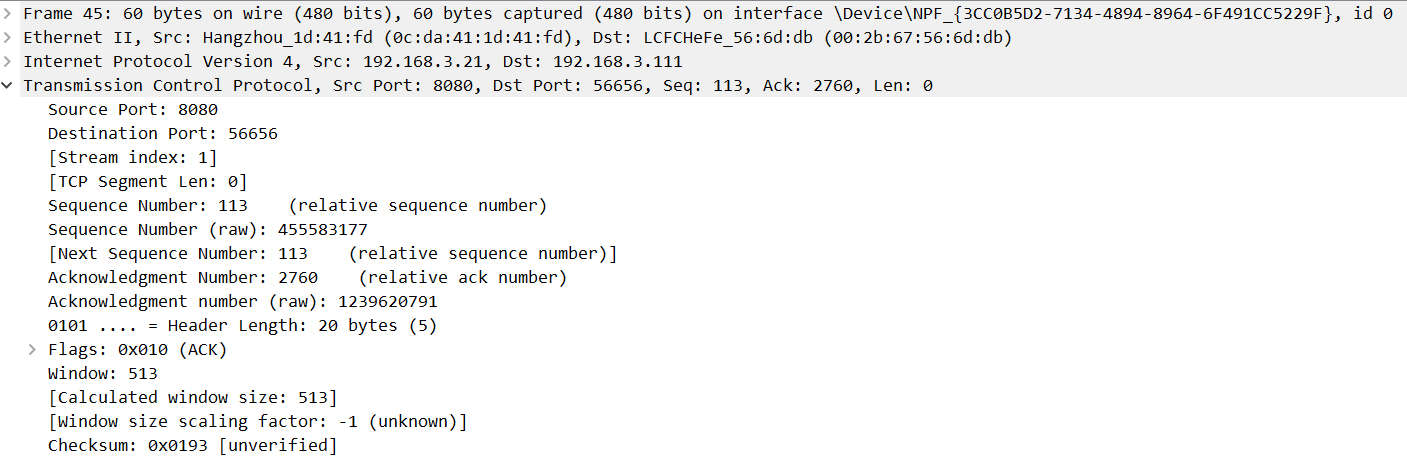Select the TCP Segment Len: 0 row

(148, 181)
